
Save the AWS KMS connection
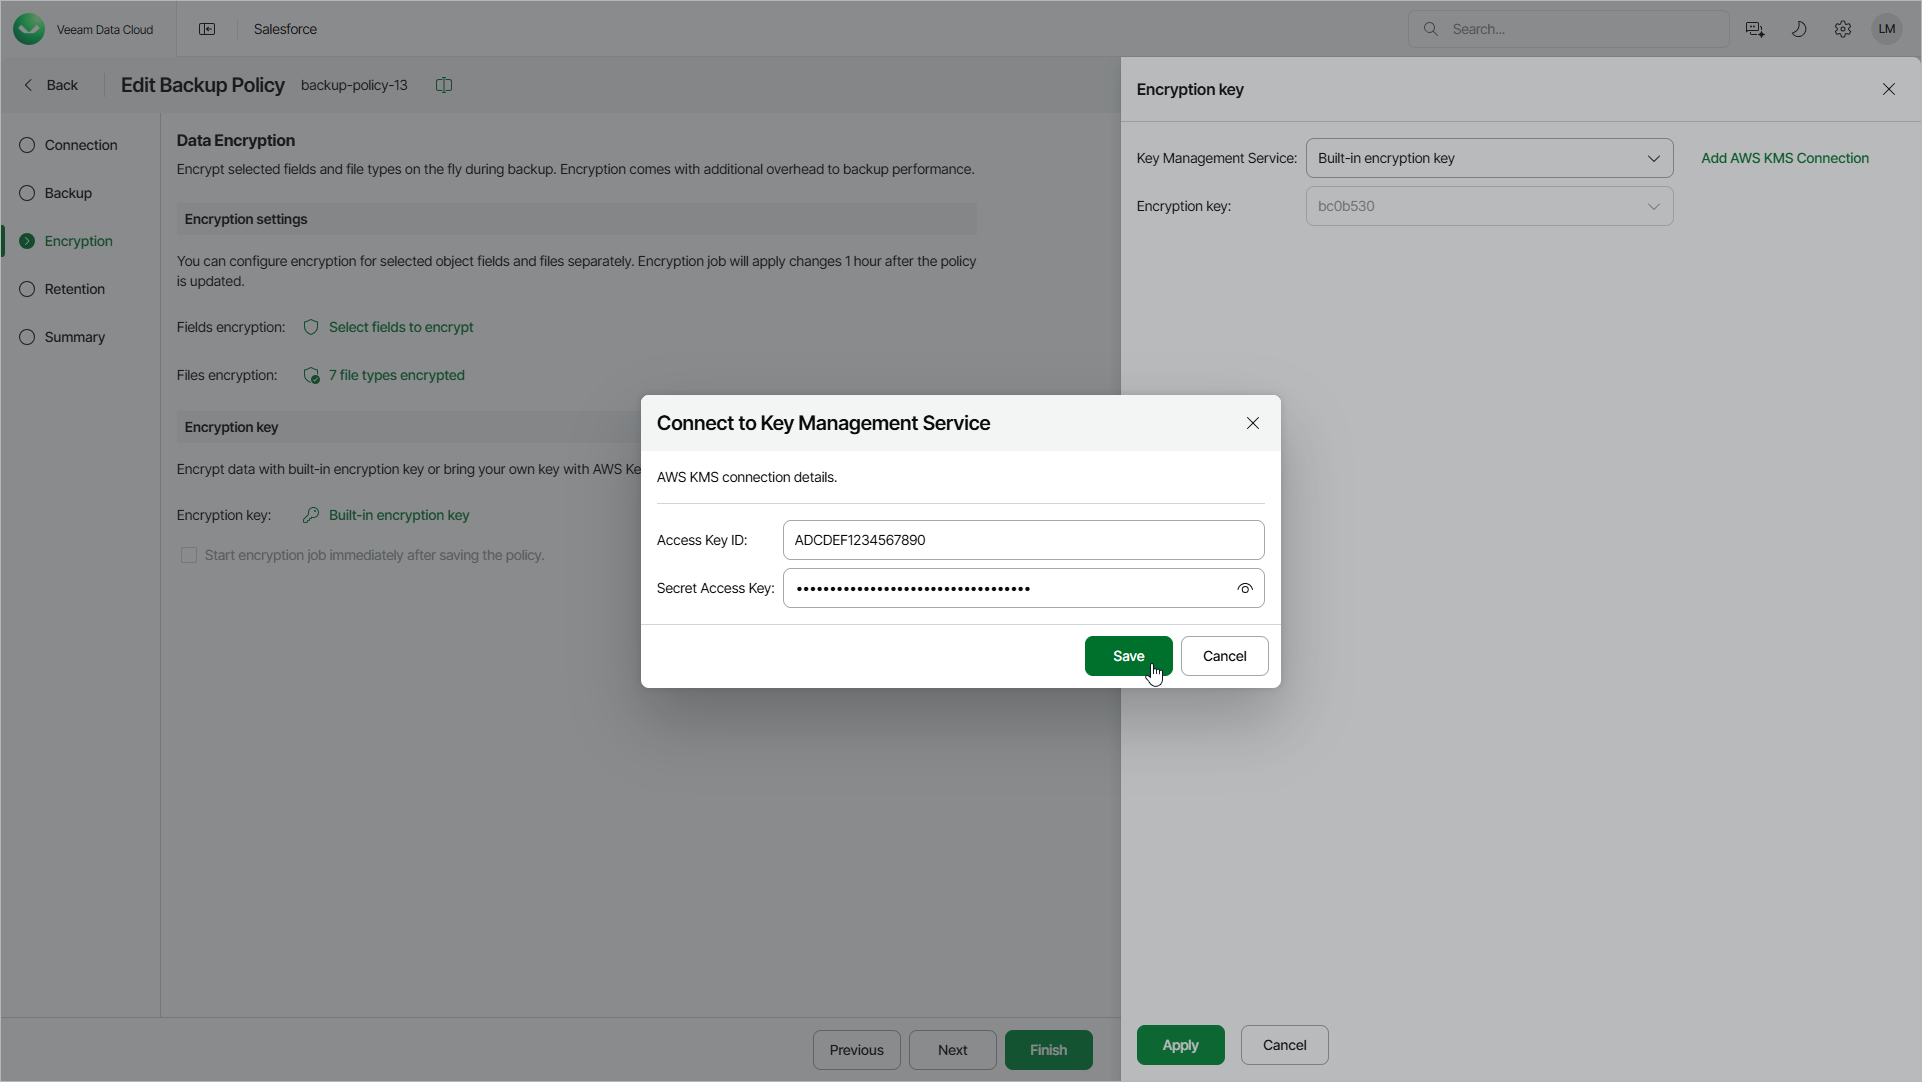(x=1128, y=656)
